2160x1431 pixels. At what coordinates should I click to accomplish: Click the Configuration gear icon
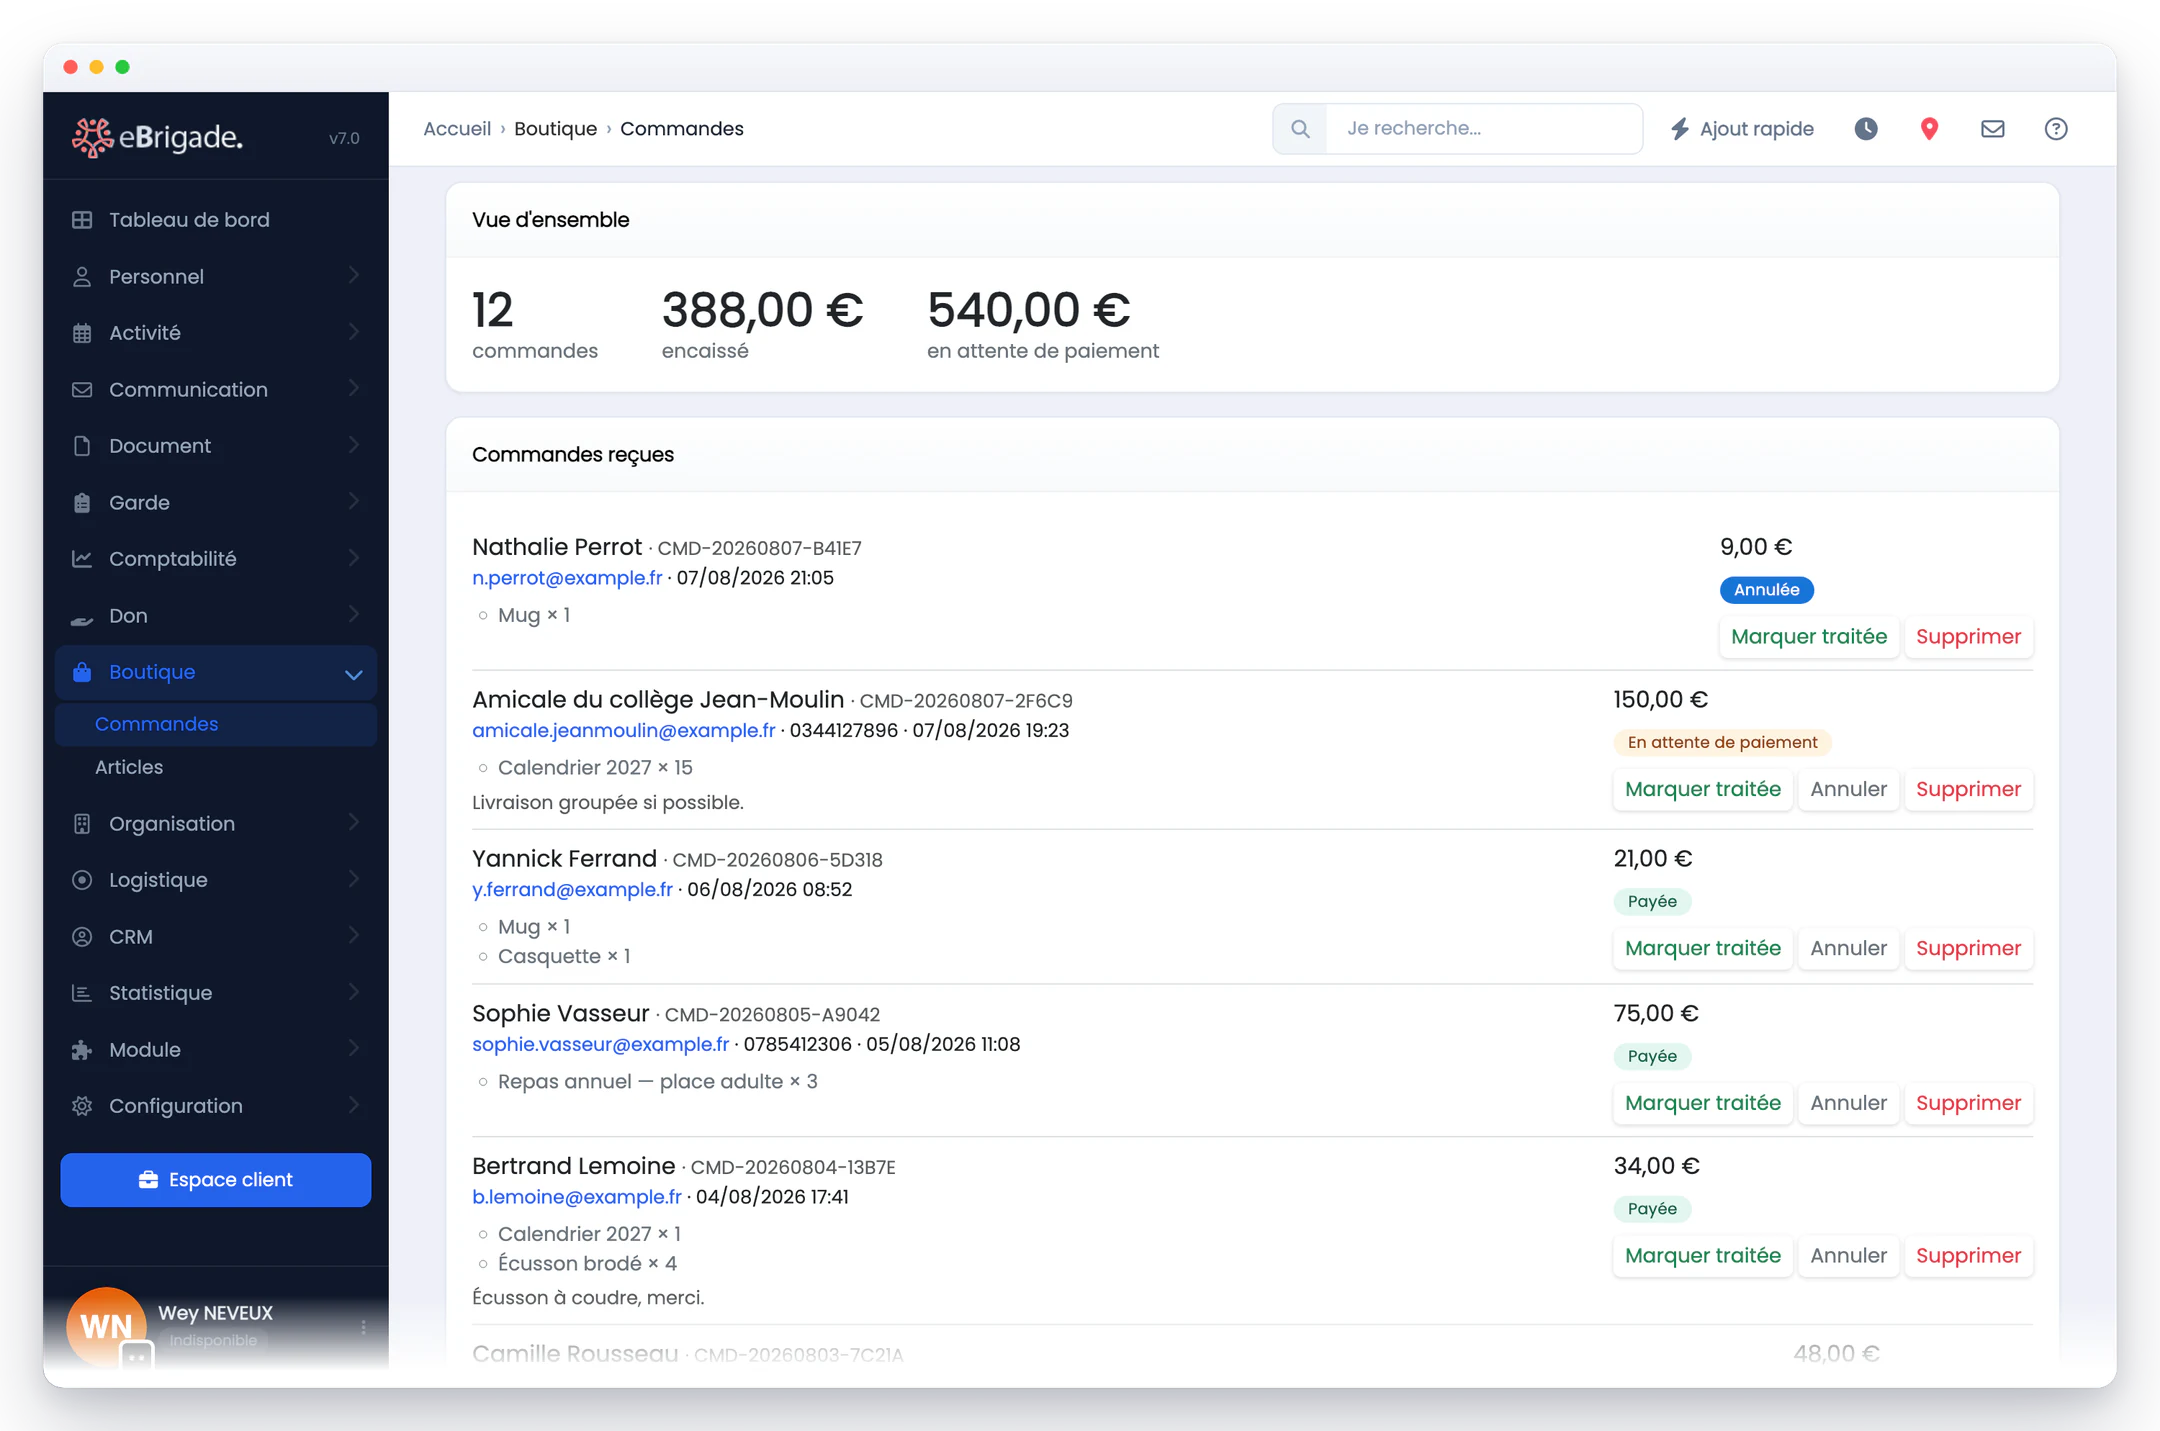(x=82, y=1106)
